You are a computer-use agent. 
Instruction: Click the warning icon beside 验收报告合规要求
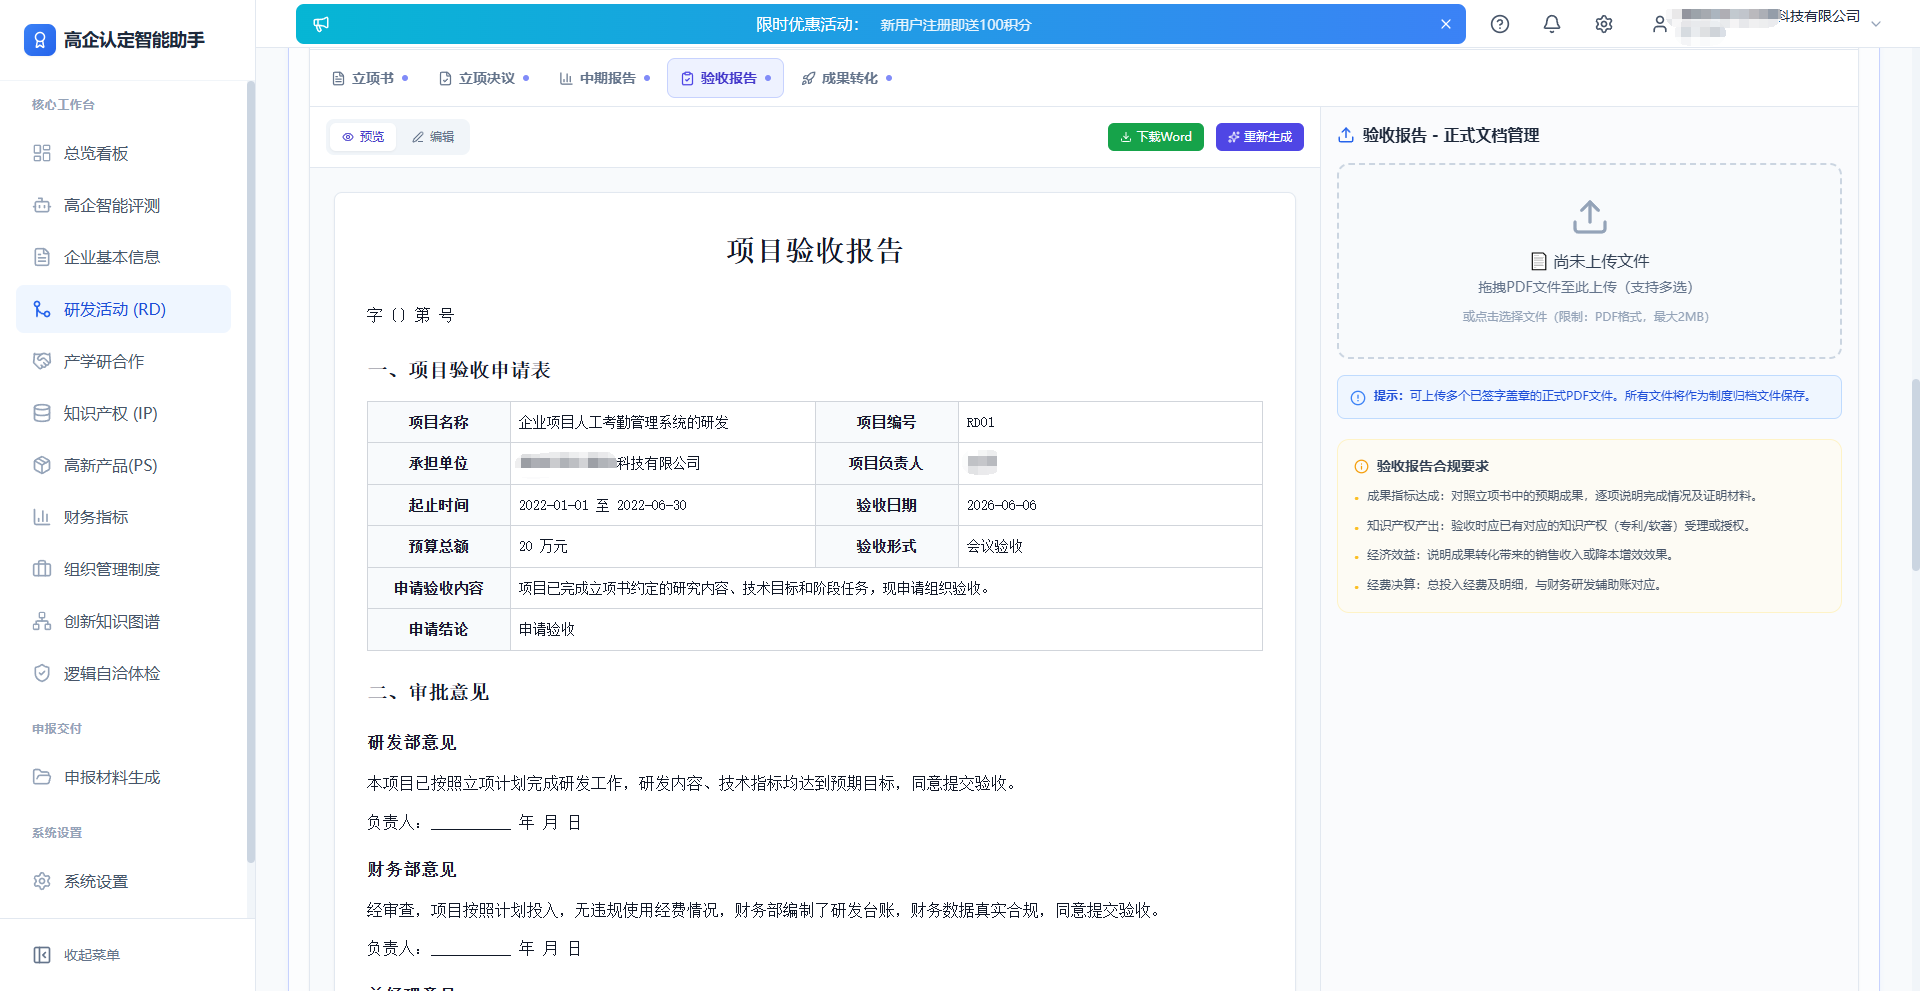(1361, 466)
